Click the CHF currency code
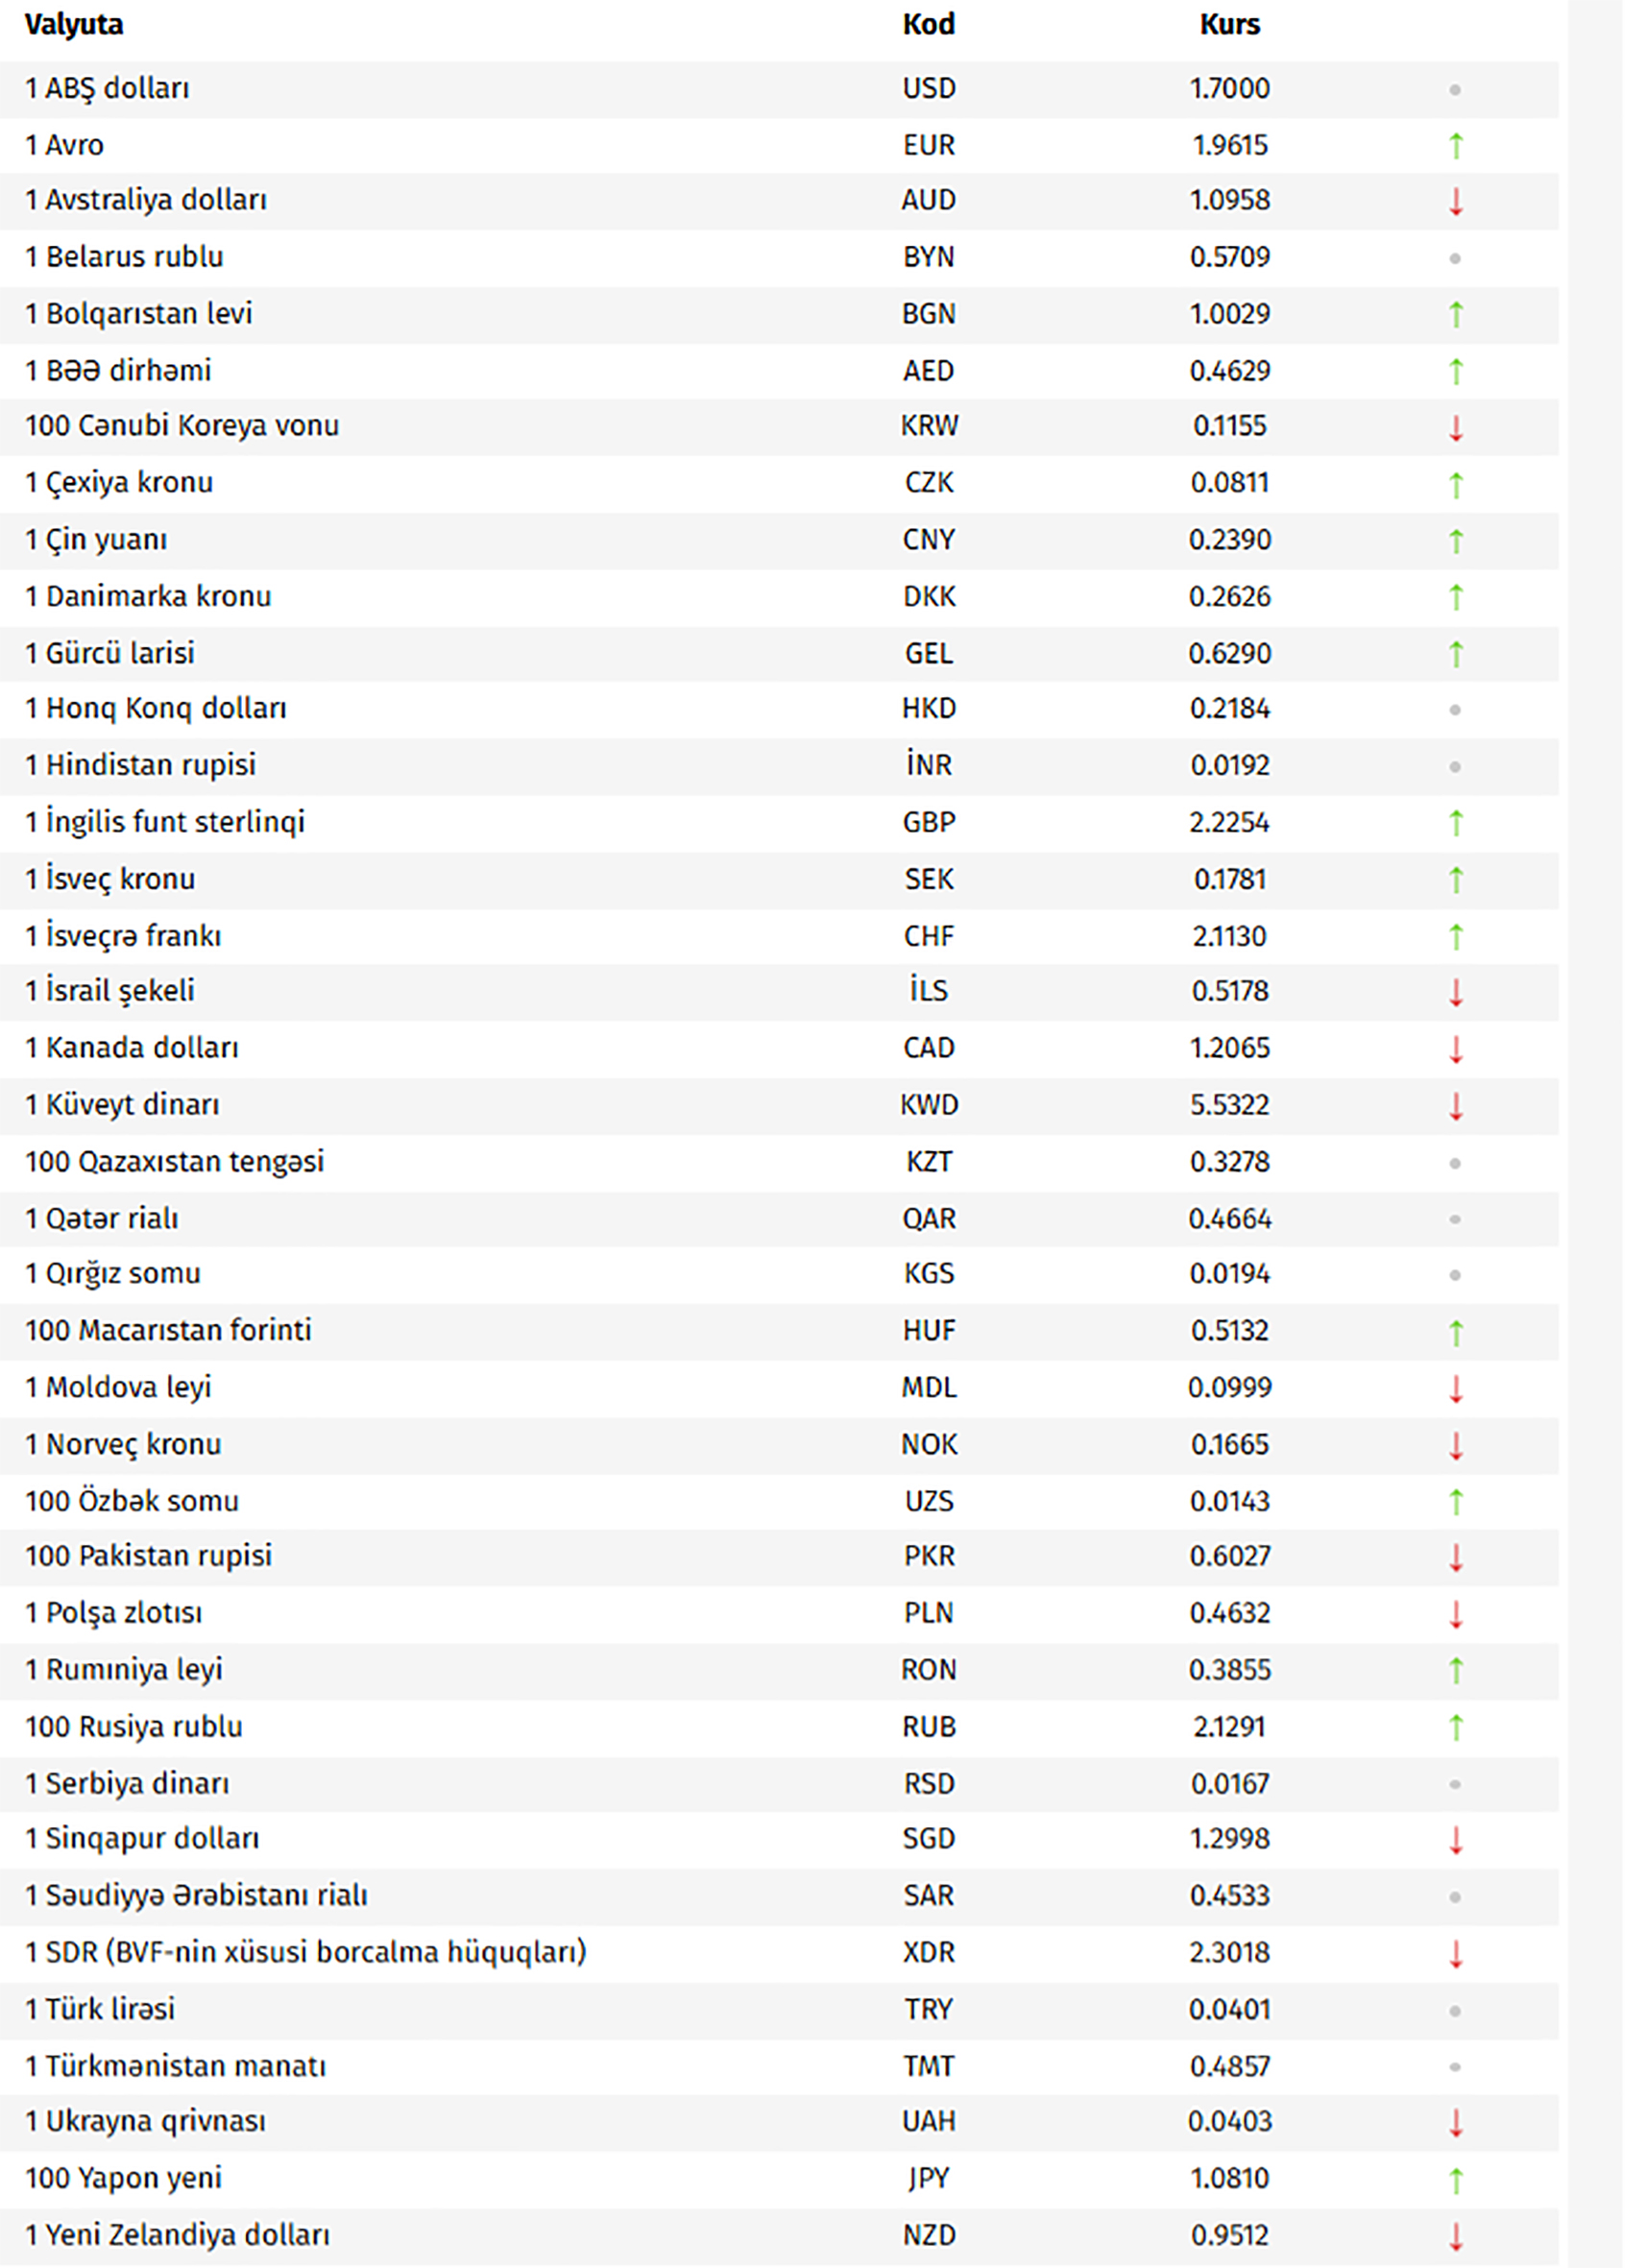 929,936
